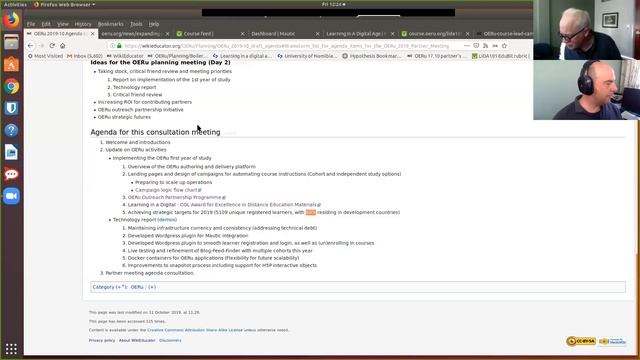Click the Pocket save icon in URL bar
Screen dimensions: 640x360
[476, 46]
